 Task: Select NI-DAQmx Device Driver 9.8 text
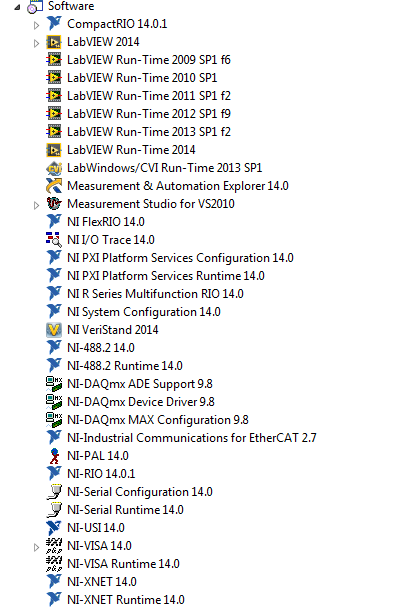click(x=141, y=402)
